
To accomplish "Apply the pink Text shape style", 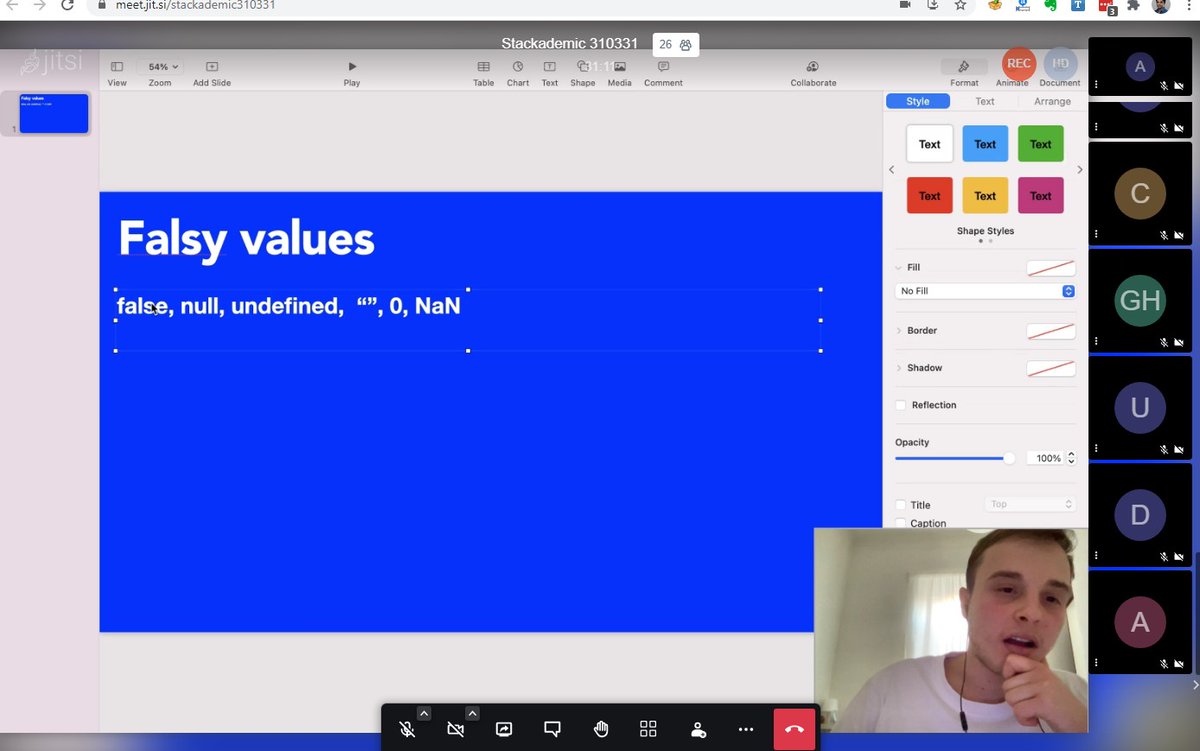I will [1041, 195].
